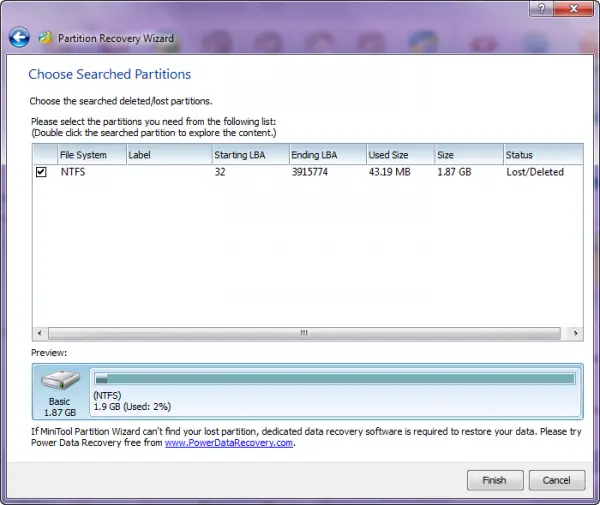Sort by Size column header
This screenshot has height=505, width=600.
[469, 155]
